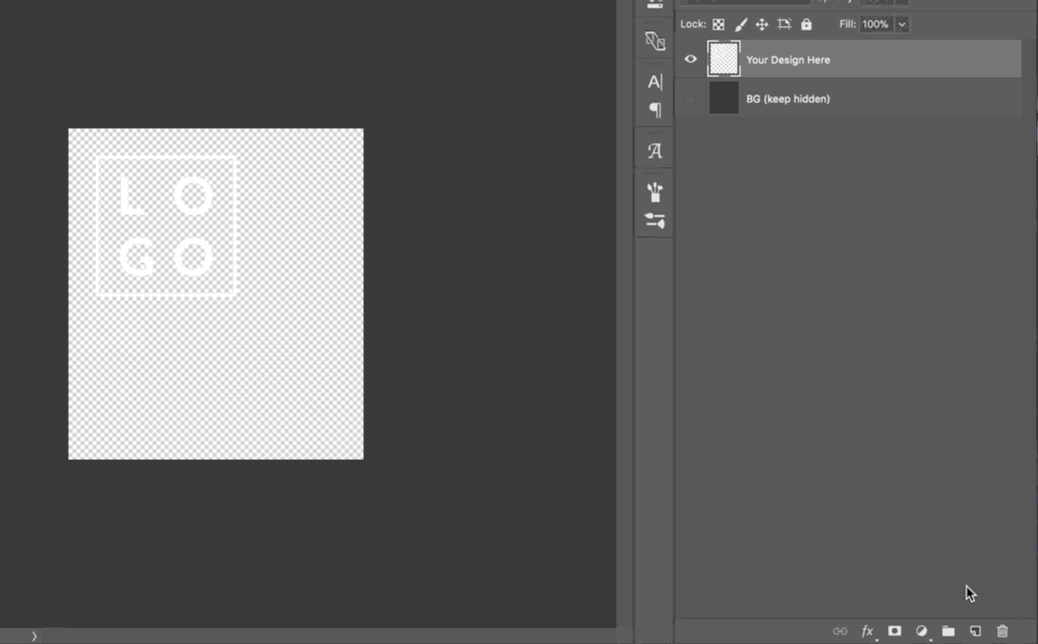Viewport: 1038px width, 644px height.
Task: Click the LOGO artwork on canvas
Action: (x=167, y=226)
